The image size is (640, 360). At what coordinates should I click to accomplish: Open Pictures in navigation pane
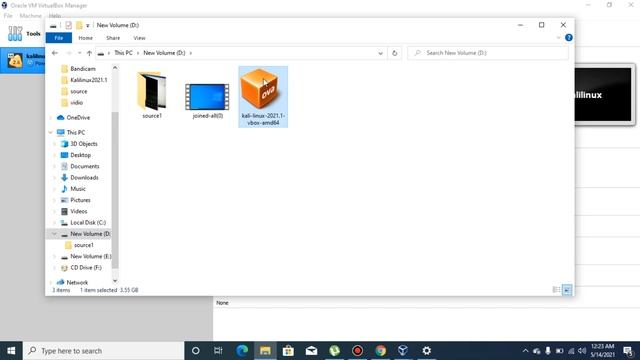(x=80, y=200)
